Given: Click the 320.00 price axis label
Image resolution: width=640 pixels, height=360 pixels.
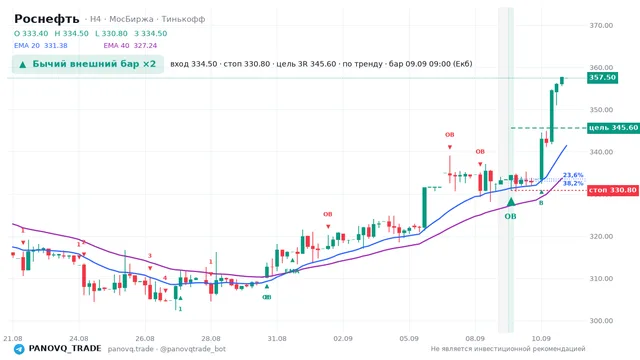Looking at the screenshot, I should click(601, 236).
